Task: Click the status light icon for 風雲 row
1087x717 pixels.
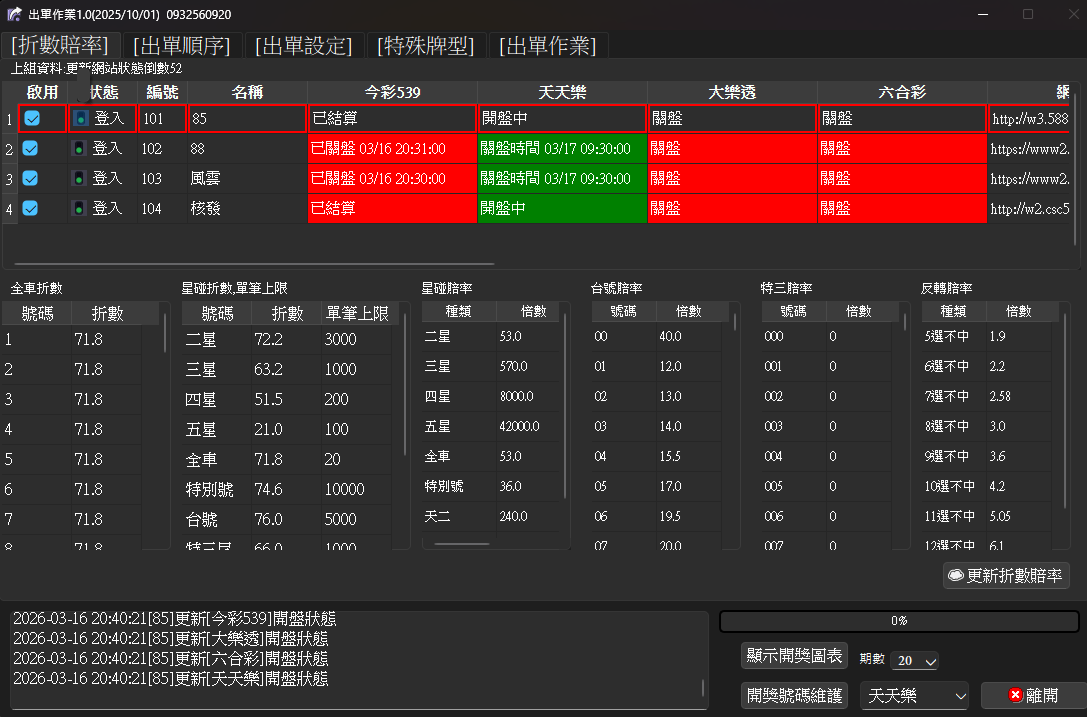Action: [x=80, y=179]
